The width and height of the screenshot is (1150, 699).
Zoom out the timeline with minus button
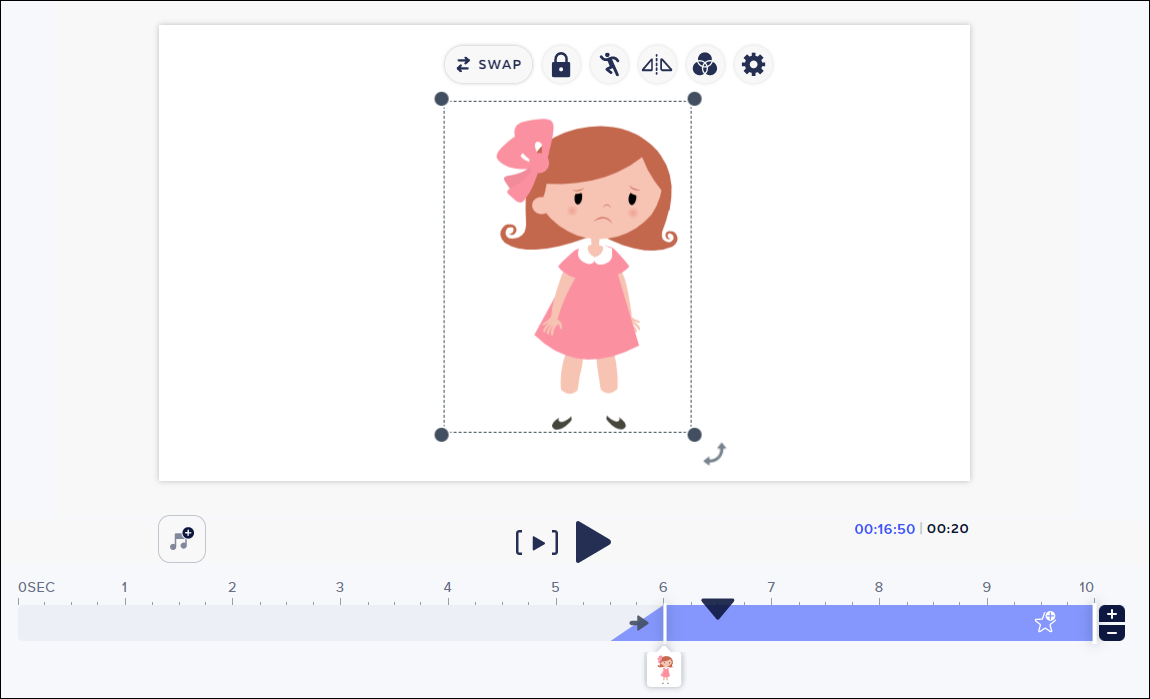(1112, 632)
